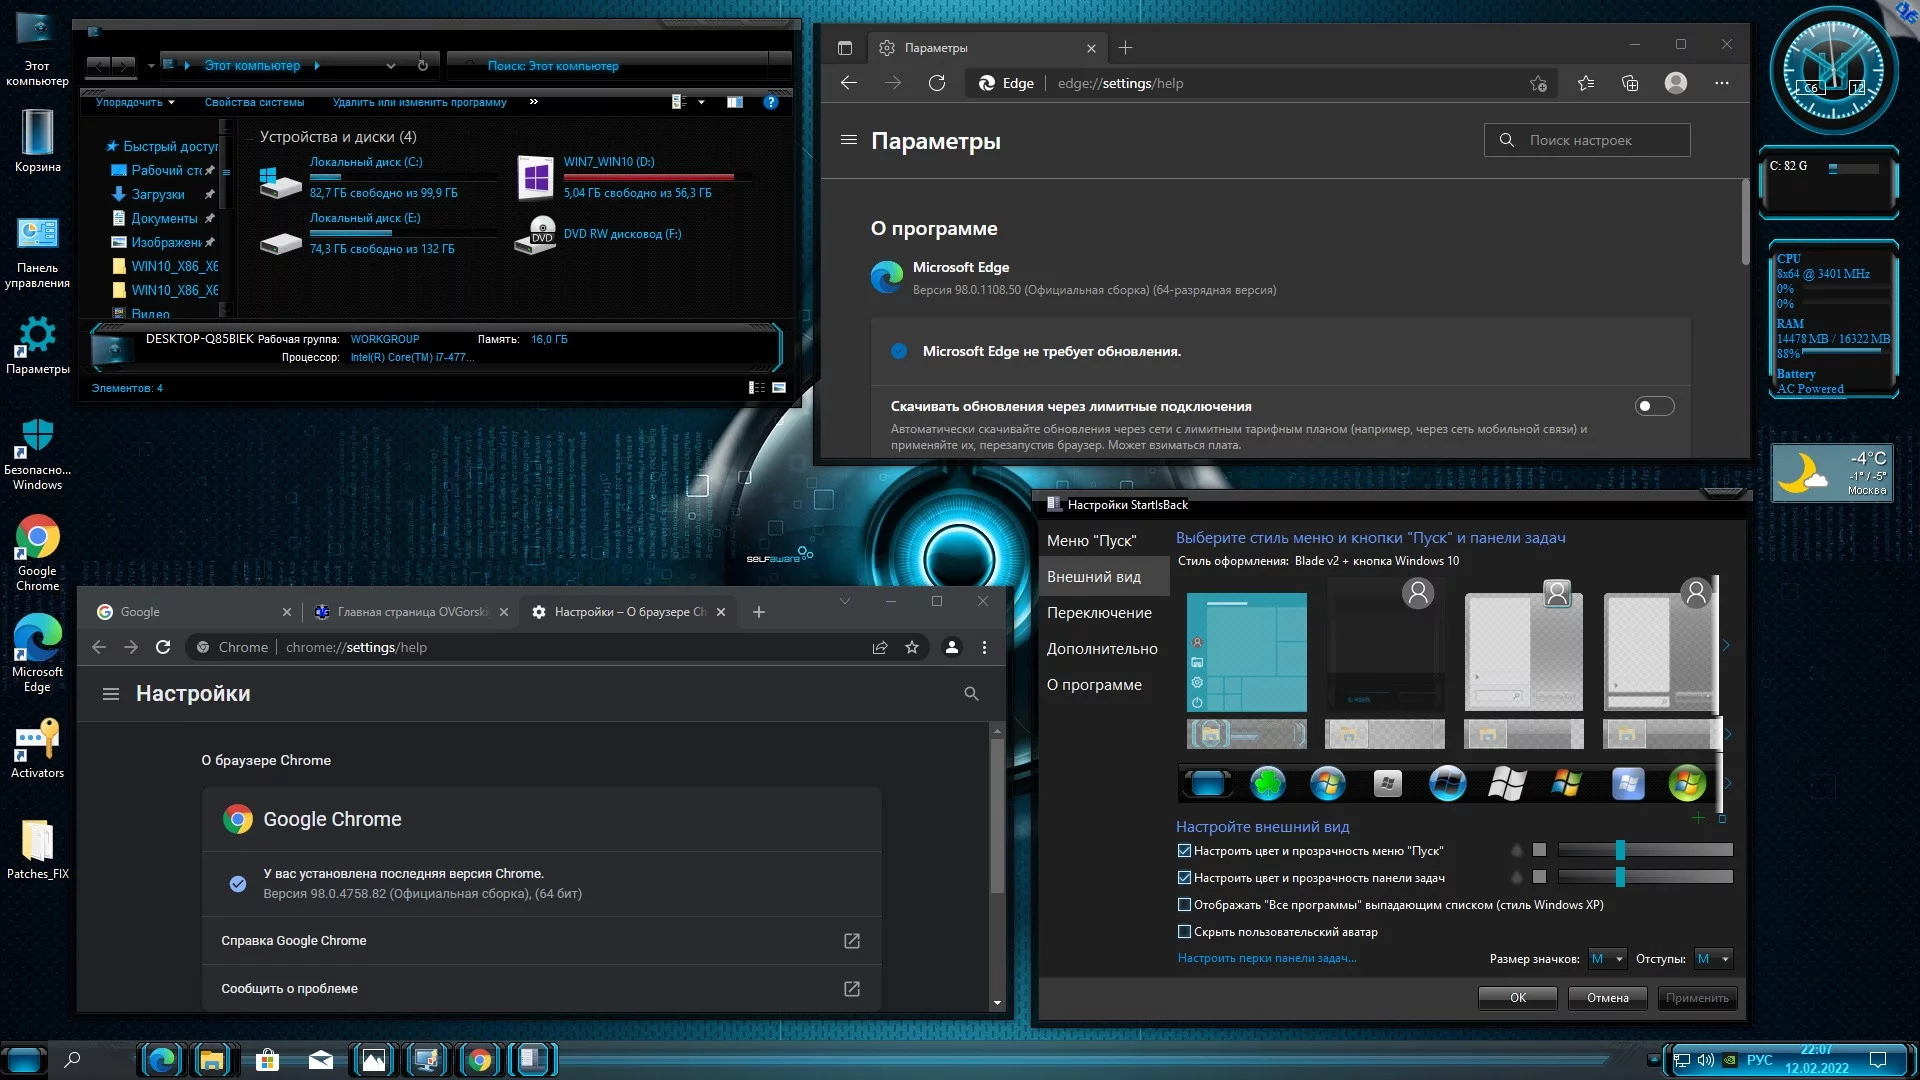The width and height of the screenshot is (1920, 1080).
Task: Click search magnifier in Chrome Settings
Action: (971, 694)
